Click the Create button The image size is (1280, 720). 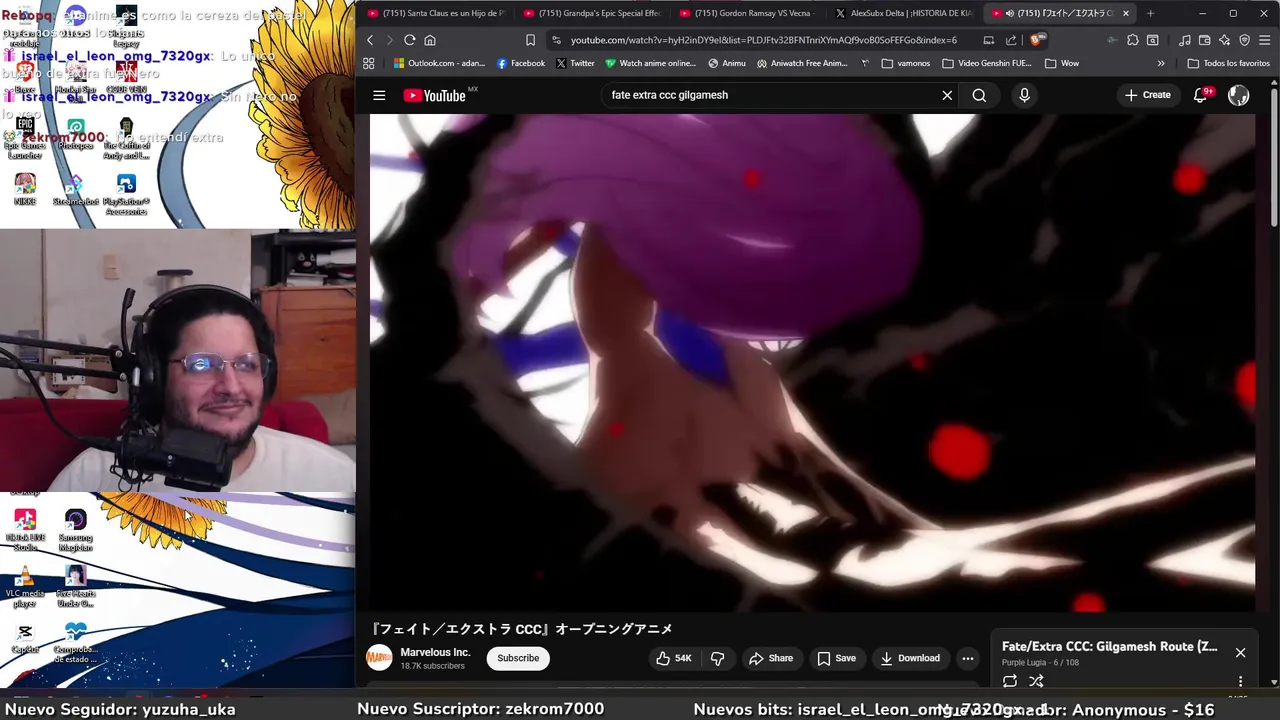coord(1147,95)
